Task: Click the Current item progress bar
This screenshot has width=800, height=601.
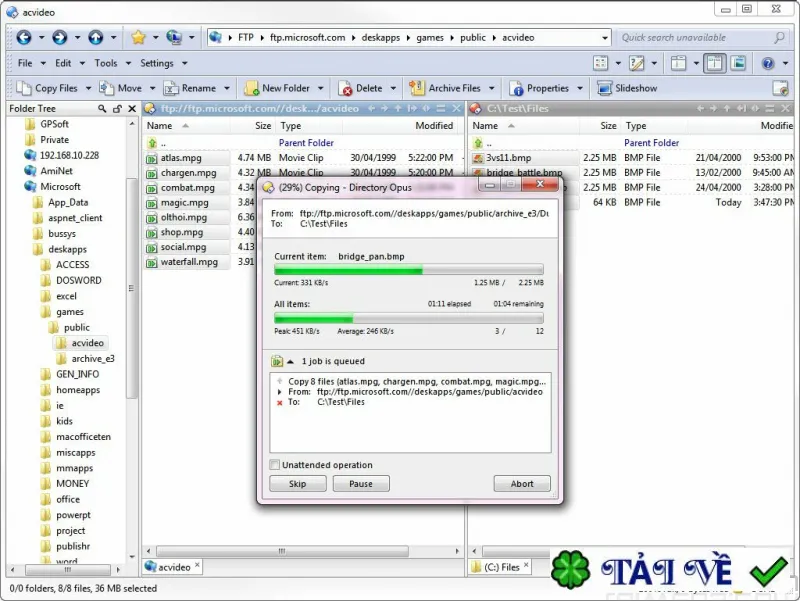Action: pyautogui.click(x=409, y=270)
